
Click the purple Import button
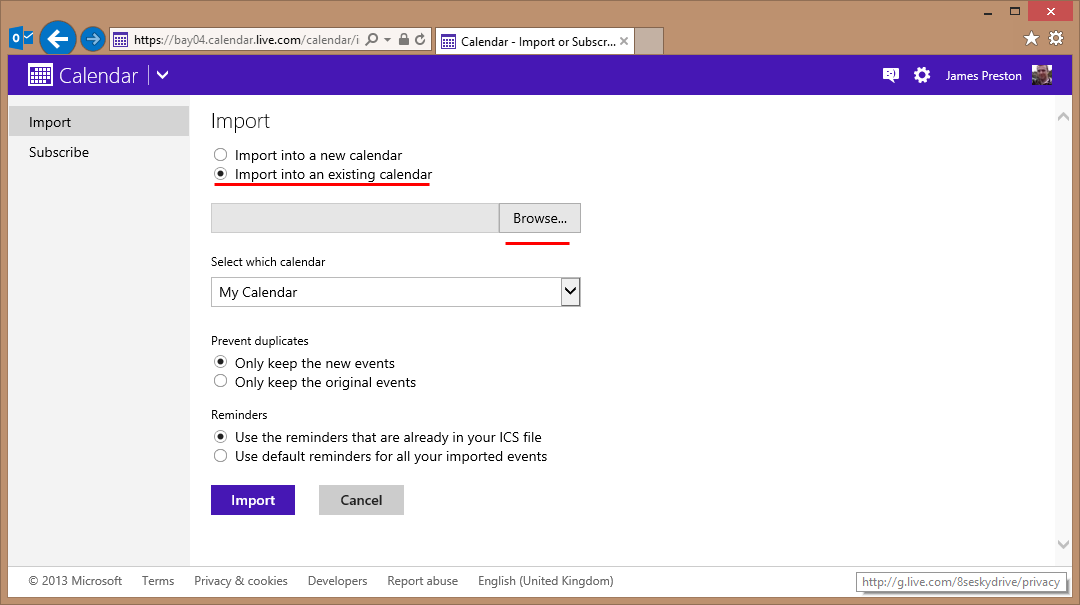(253, 500)
